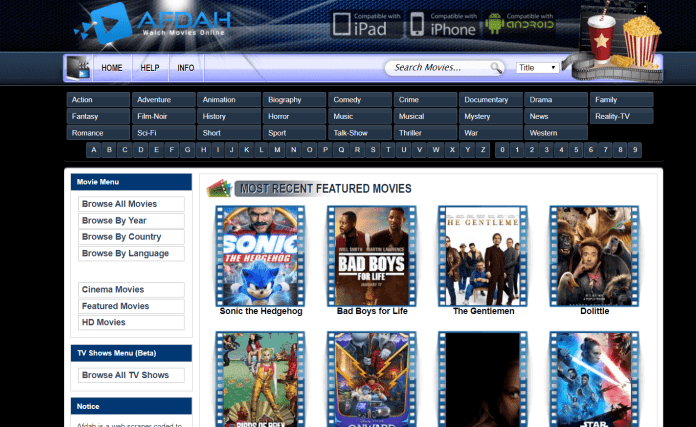Viewport: 696px width, 427px height.
Task: Open Browse All TV Shows link
Action: (131, 375)
